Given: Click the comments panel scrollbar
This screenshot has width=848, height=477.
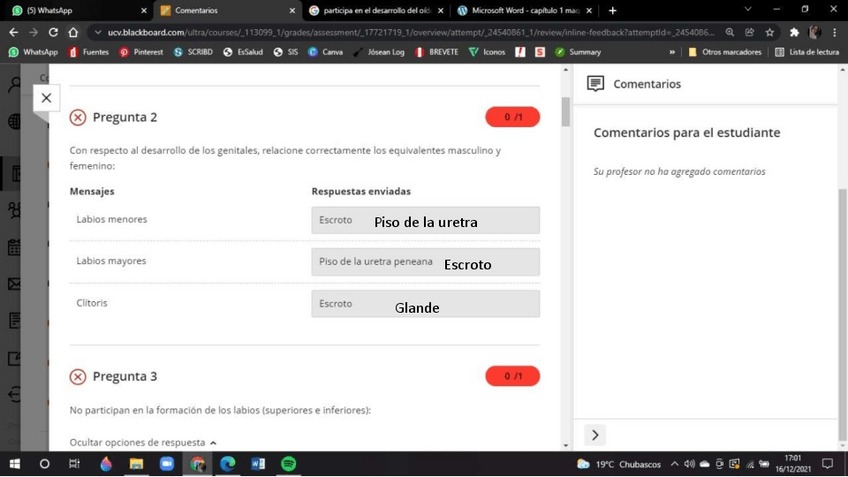Looking at the screenshot, I should pyautogui.click(x=842, y=314).
